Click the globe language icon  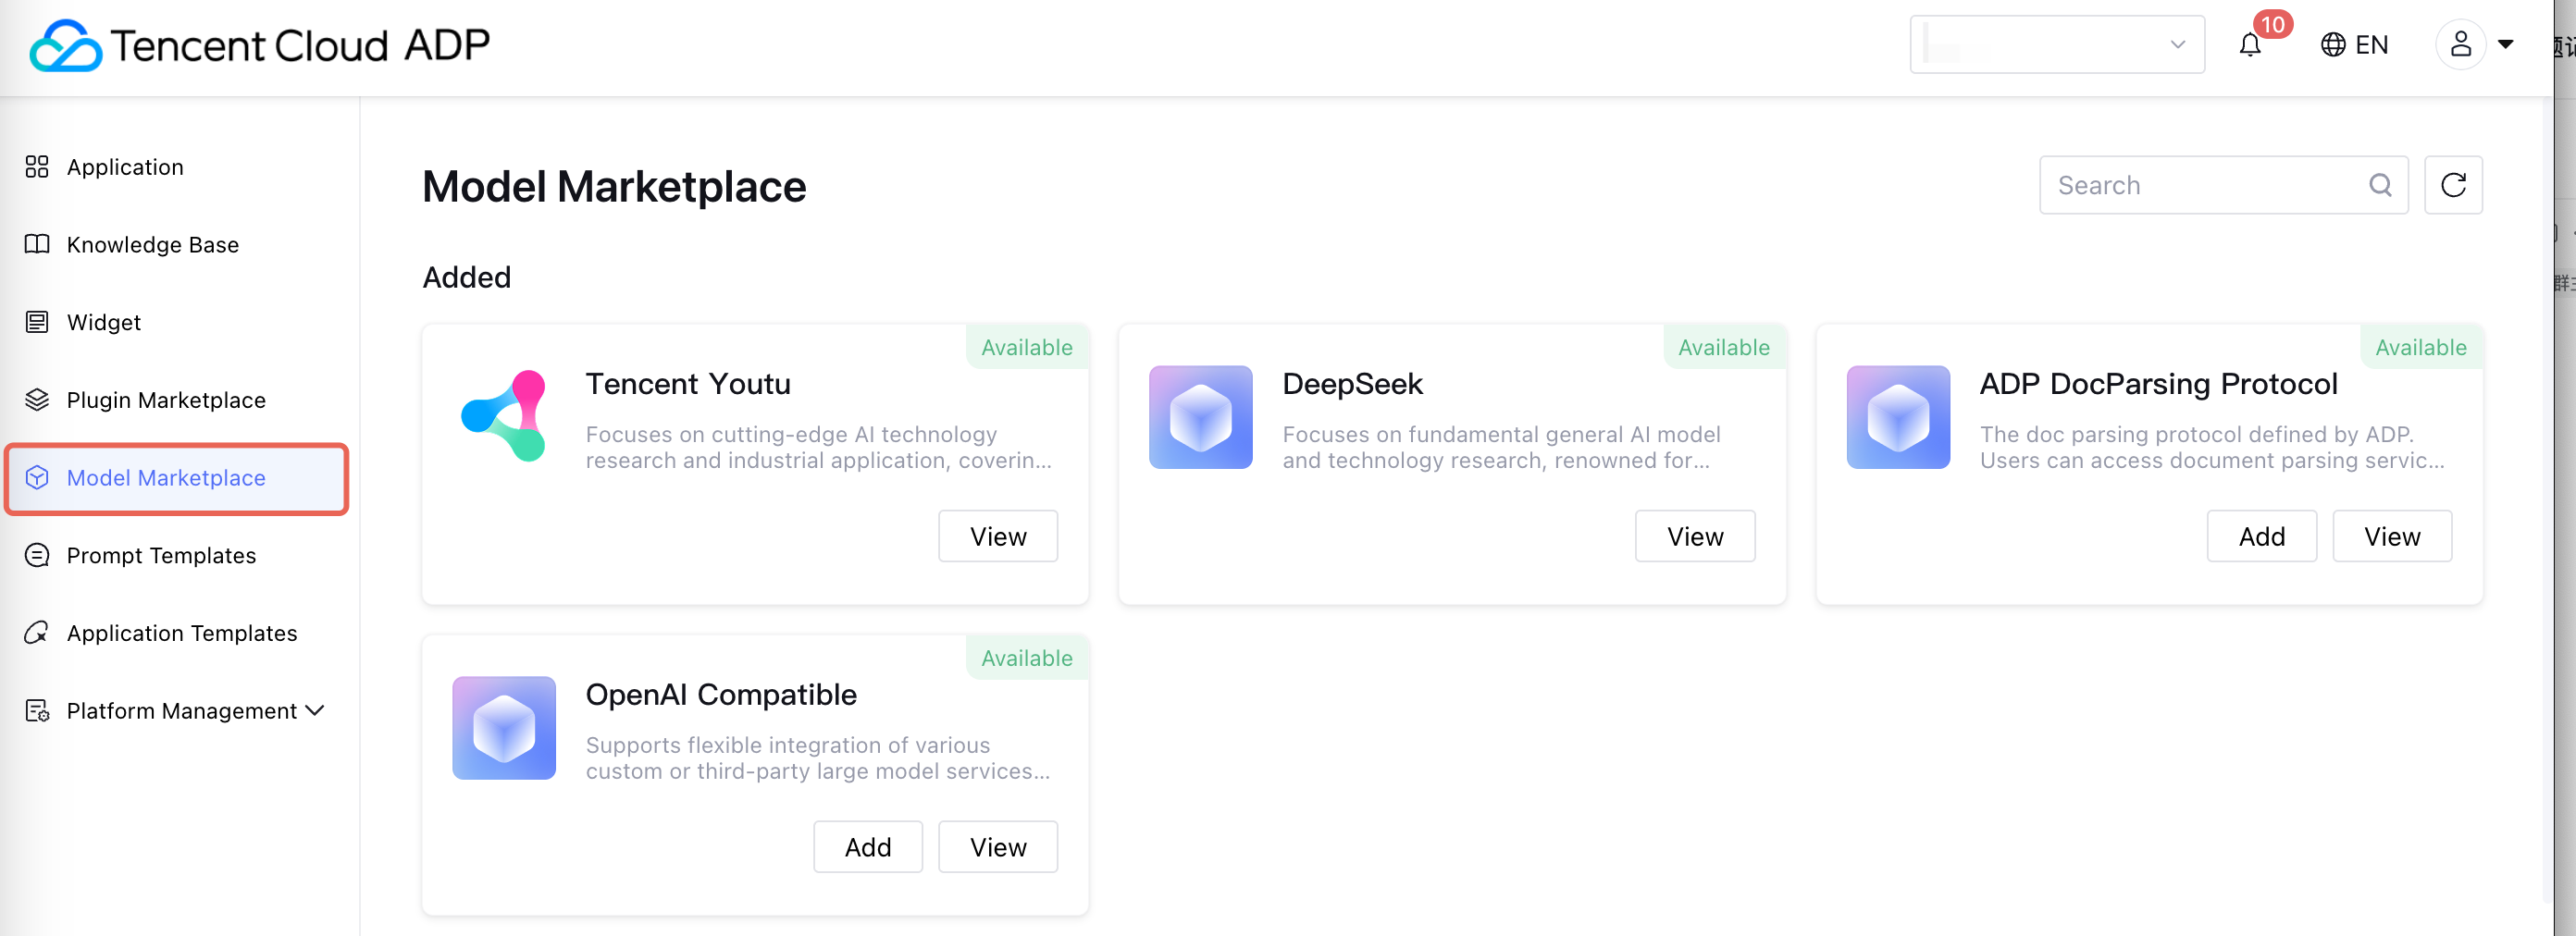pyautogui.click(x=2333, y=45)
